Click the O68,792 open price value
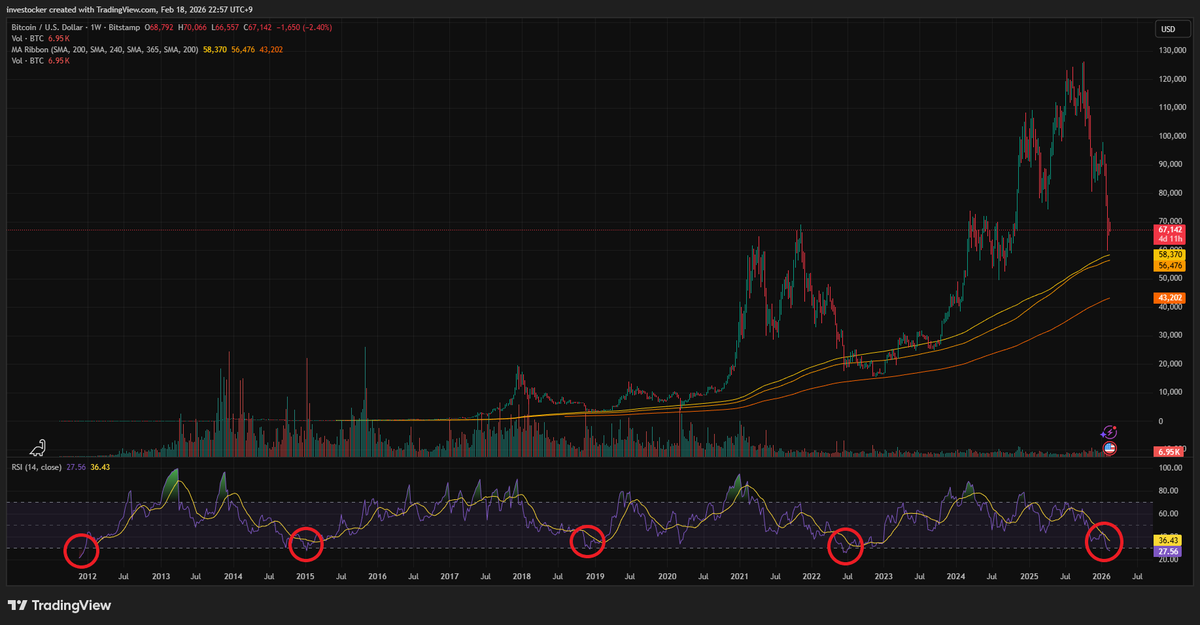Image resolution: width=1200 pixels, height=625 pixels. click(x=160, y=28)
